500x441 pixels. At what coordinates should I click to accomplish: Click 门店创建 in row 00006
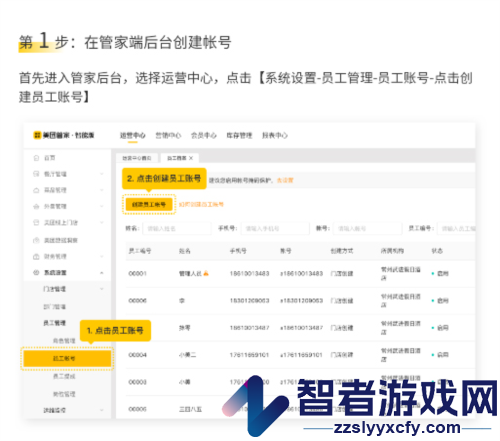click(x=342, y=300)
